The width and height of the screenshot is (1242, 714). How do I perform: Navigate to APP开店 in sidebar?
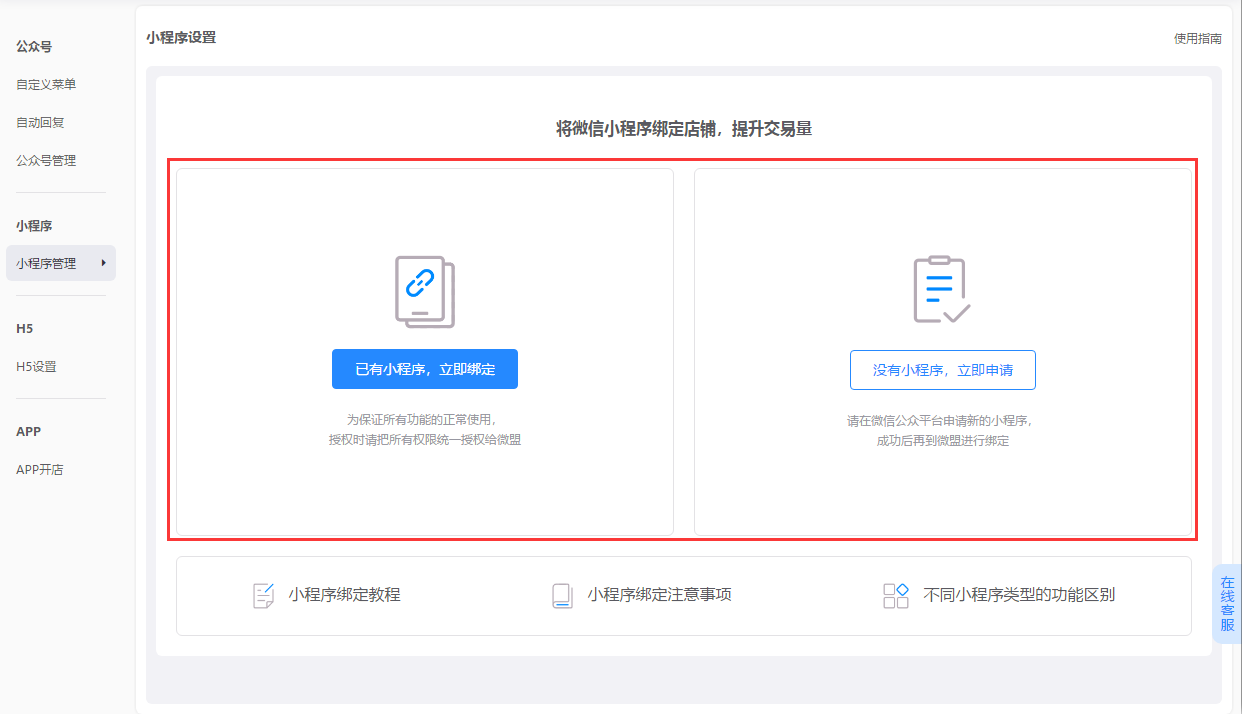point(40,470)
